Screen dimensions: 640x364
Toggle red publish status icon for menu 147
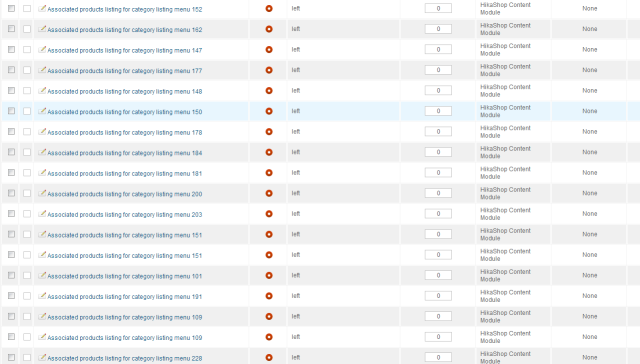click(269, 49)
